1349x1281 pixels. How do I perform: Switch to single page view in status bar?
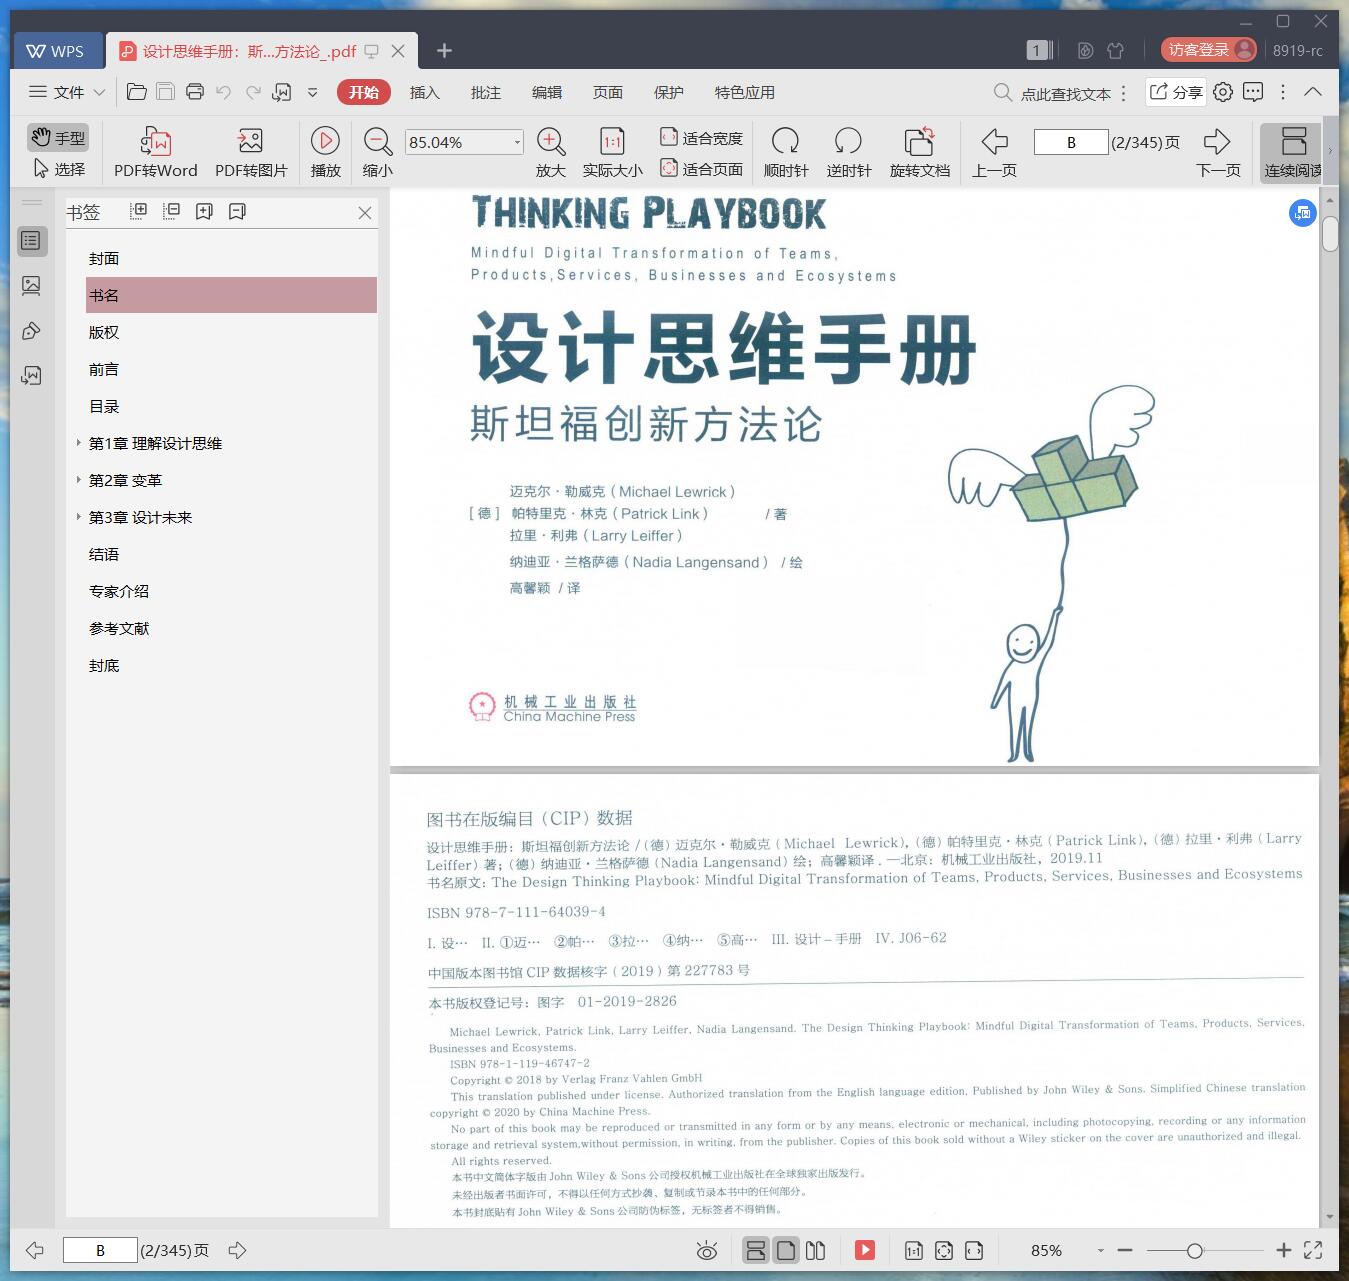coord(786,1250)
